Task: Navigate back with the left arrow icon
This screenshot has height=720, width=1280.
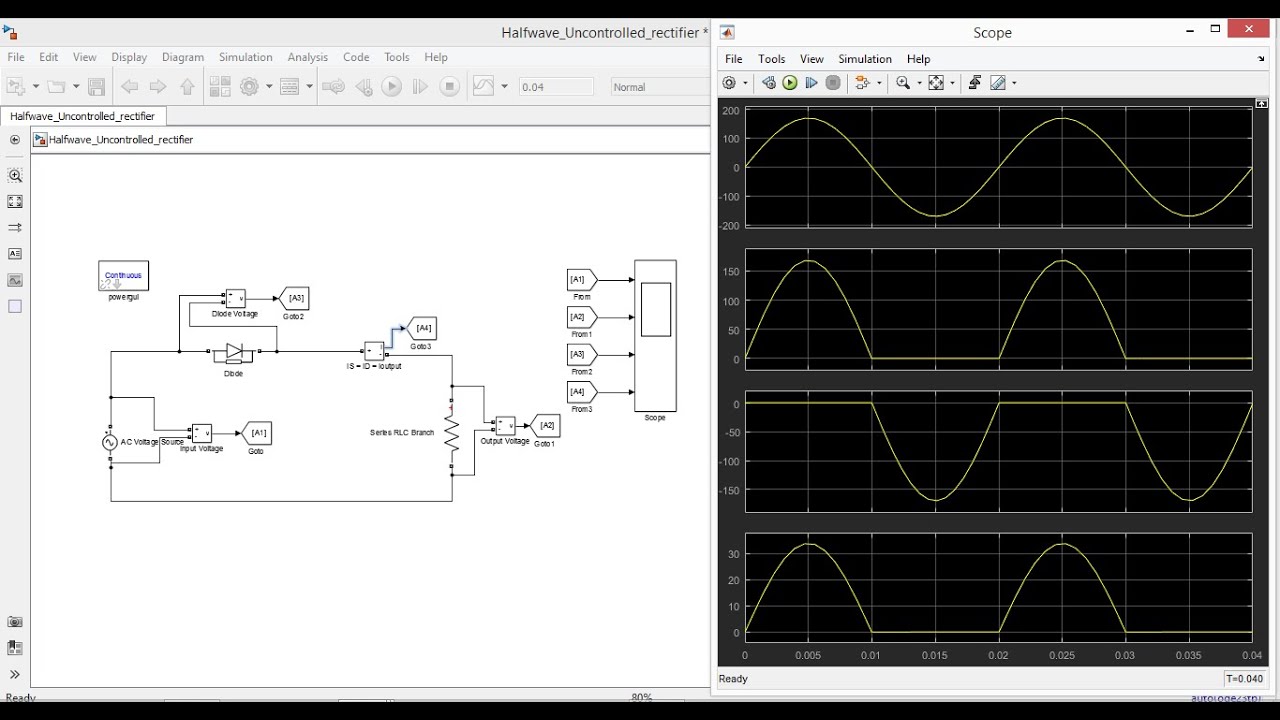Action: click(x=130, y=87)
